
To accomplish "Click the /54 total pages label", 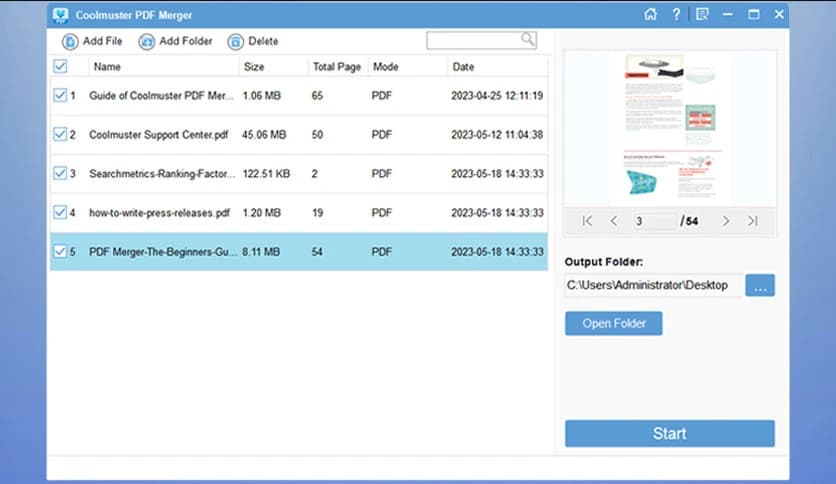I will click(689, 221).
